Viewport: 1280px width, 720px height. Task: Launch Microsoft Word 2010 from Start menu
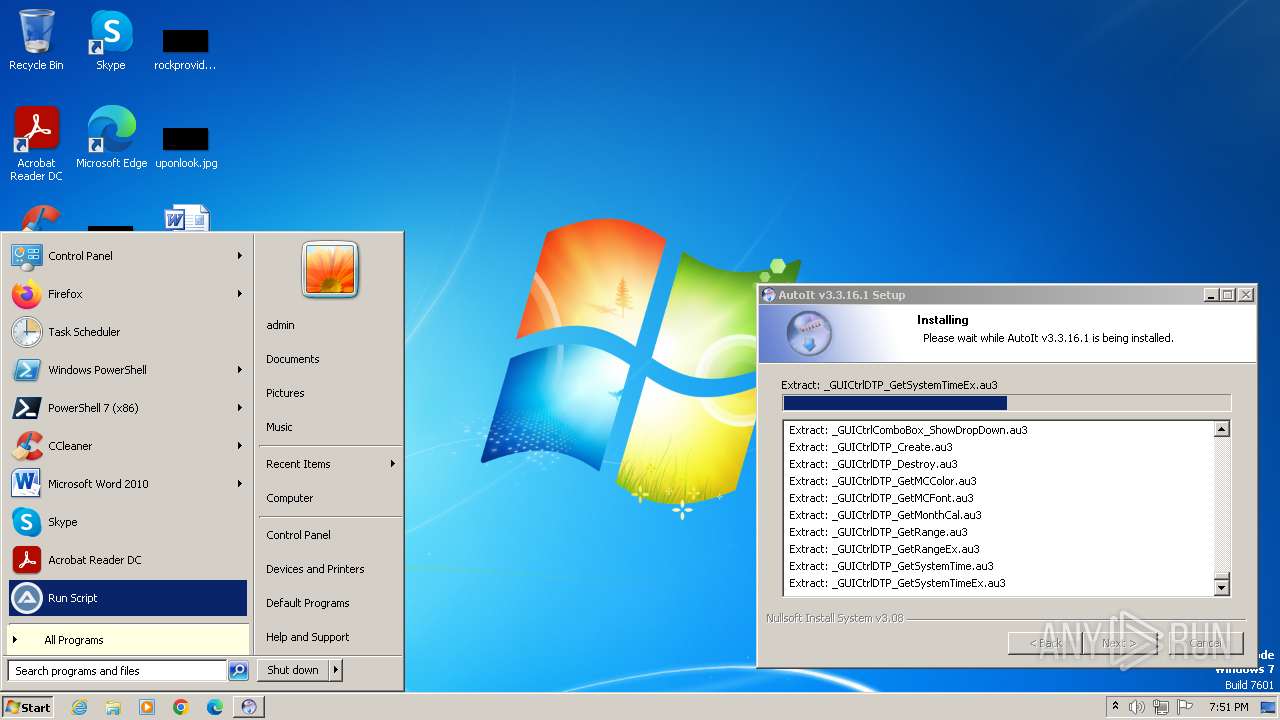(x=128, y=484)
